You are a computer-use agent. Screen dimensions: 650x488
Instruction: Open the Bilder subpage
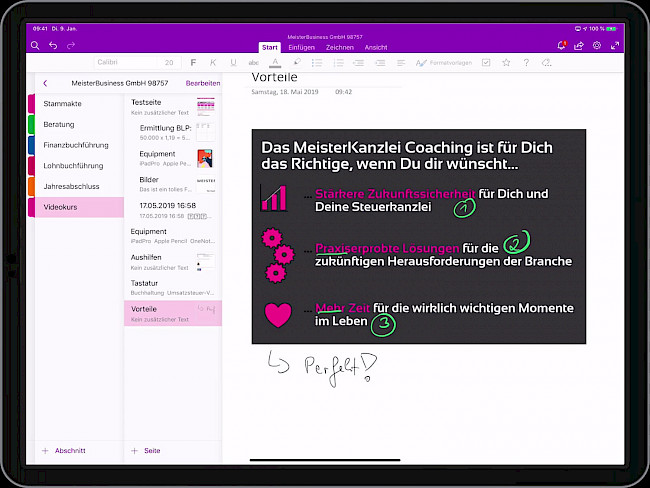coord(173,184)
